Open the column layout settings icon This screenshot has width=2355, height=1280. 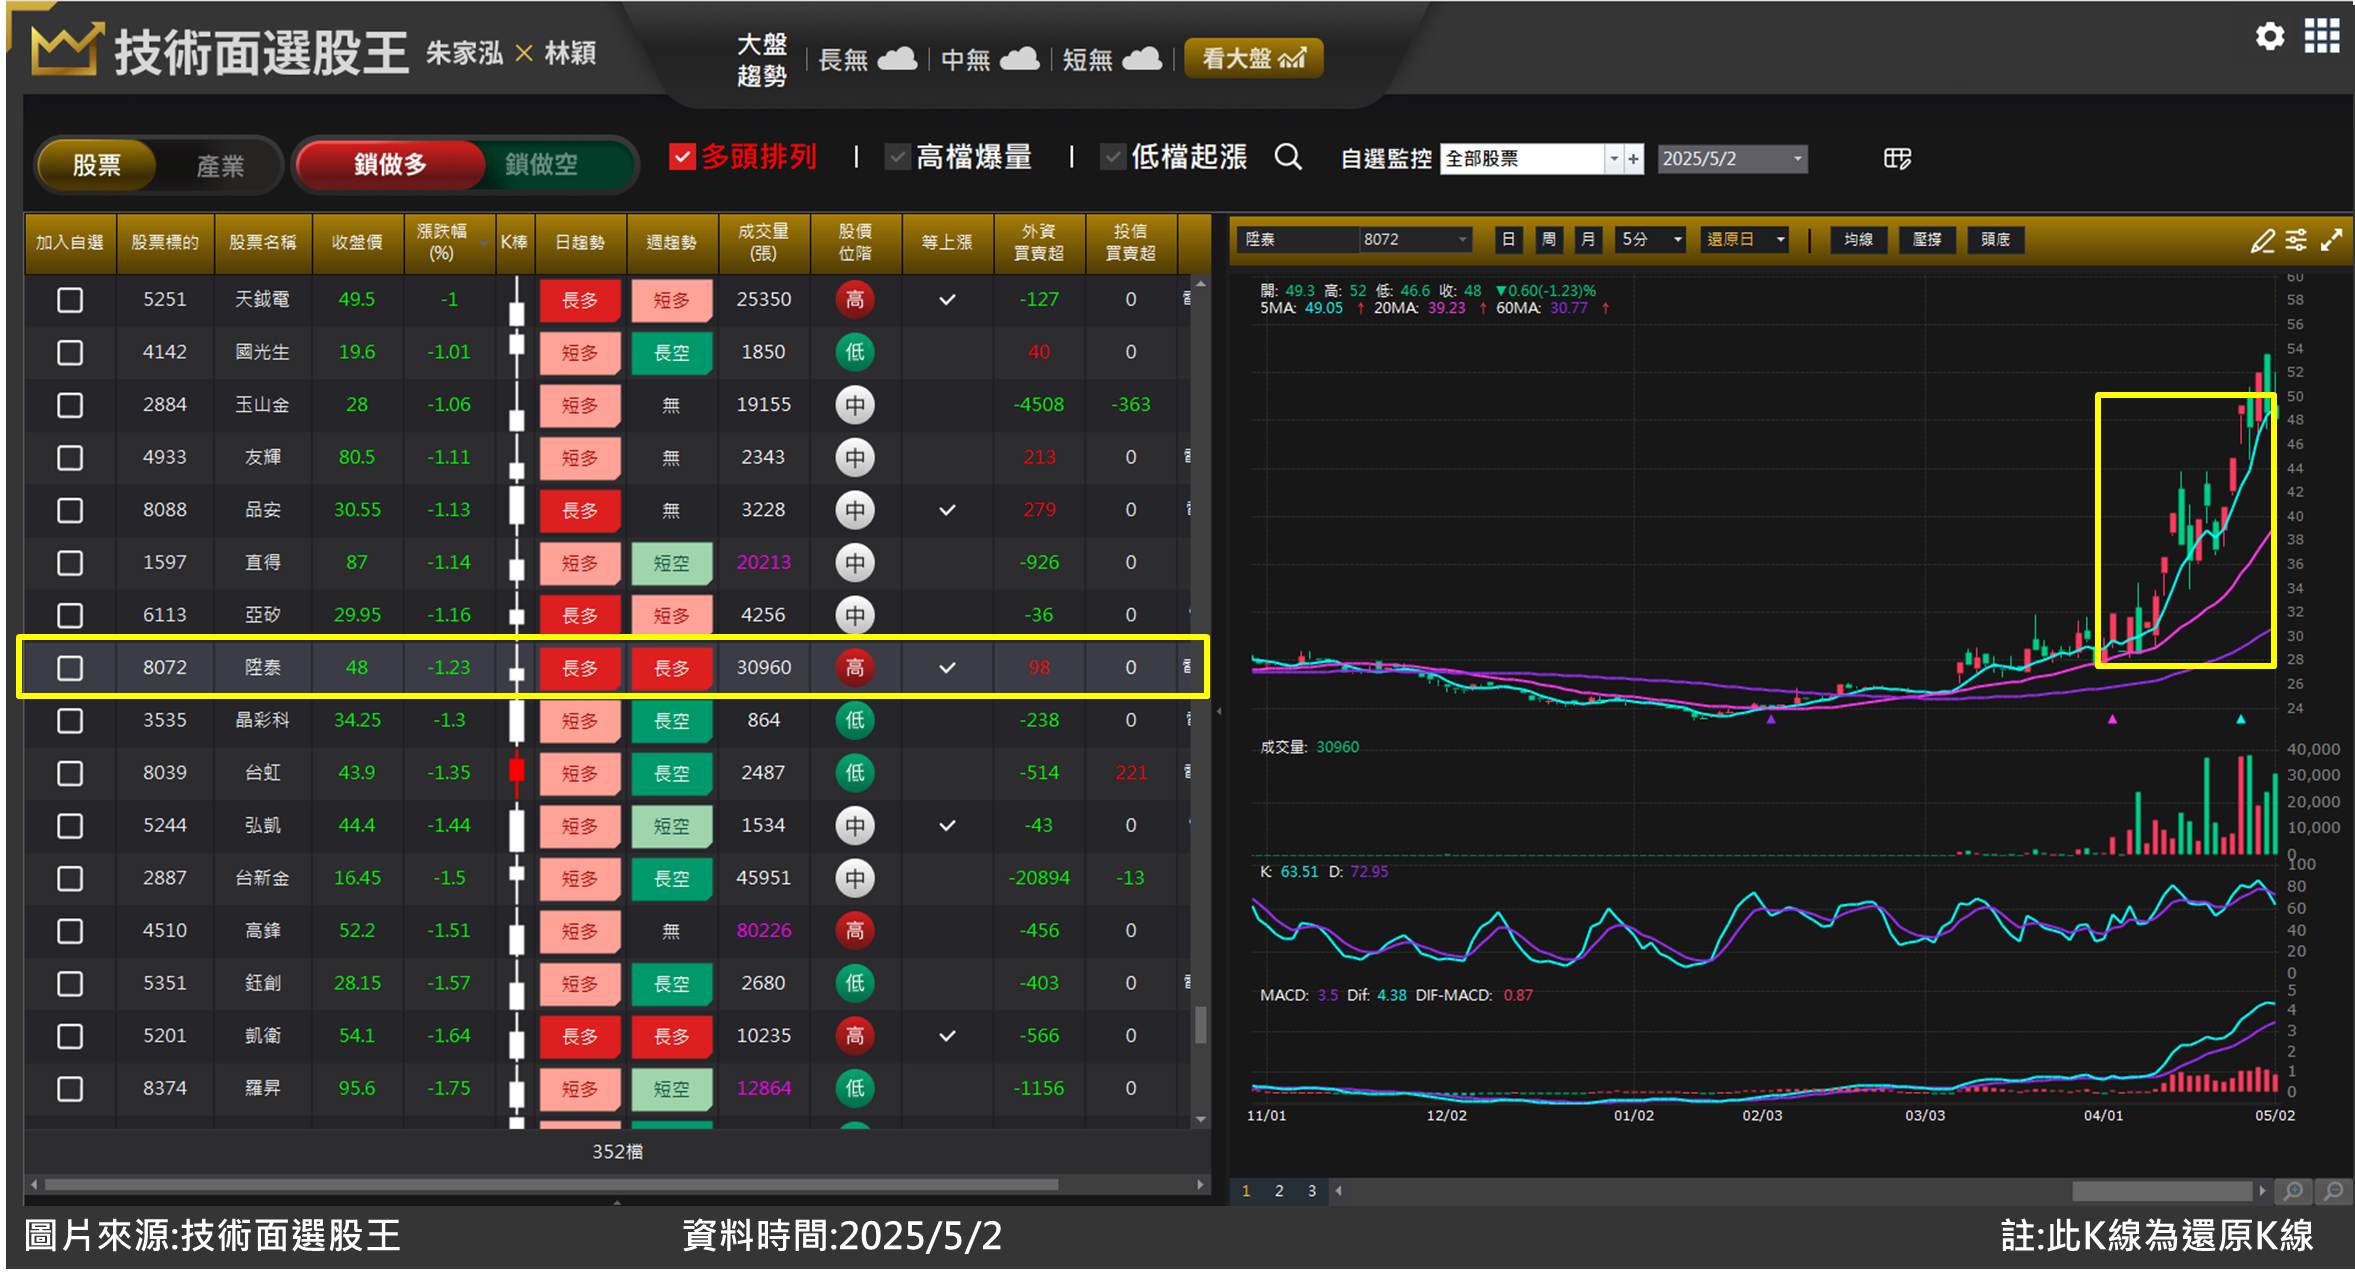1897,158
